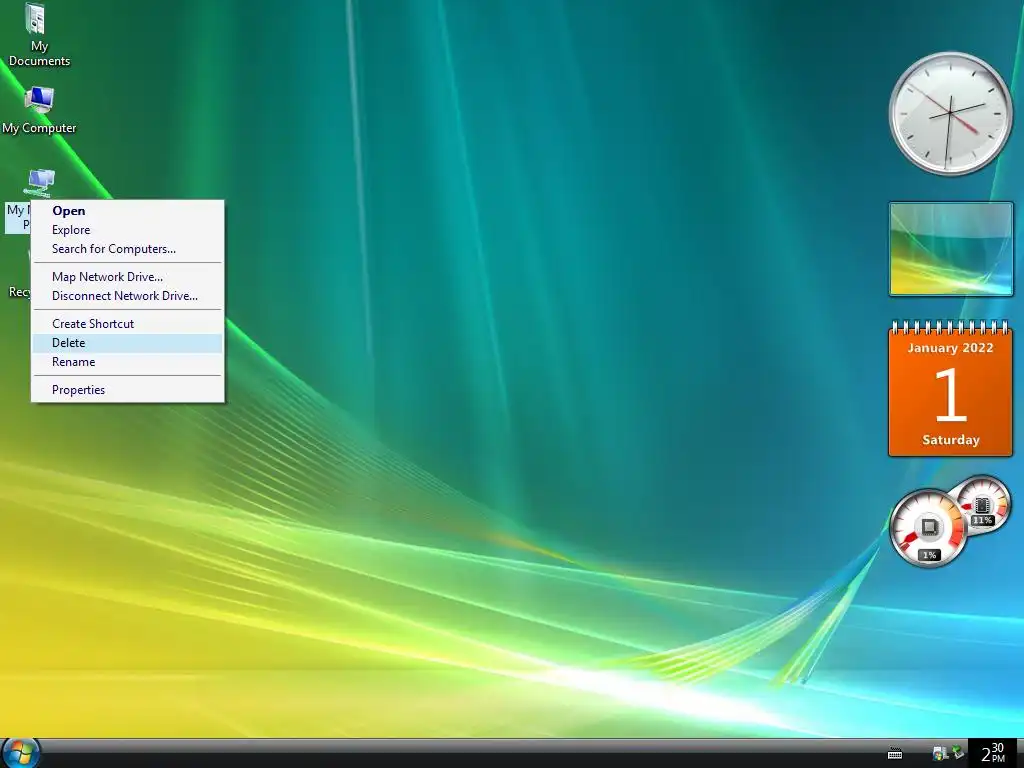Image resolution: width=1024 pixels, height=768 pixels.
Task: Click the green safely remove hardware icon
Action: (957, 753)
